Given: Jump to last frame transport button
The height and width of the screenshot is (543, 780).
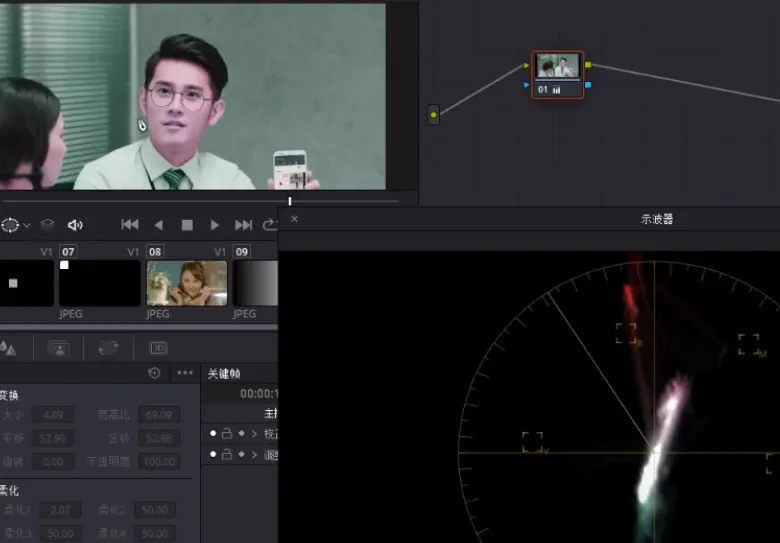Looking at the screenshot, I should [243, 225].
